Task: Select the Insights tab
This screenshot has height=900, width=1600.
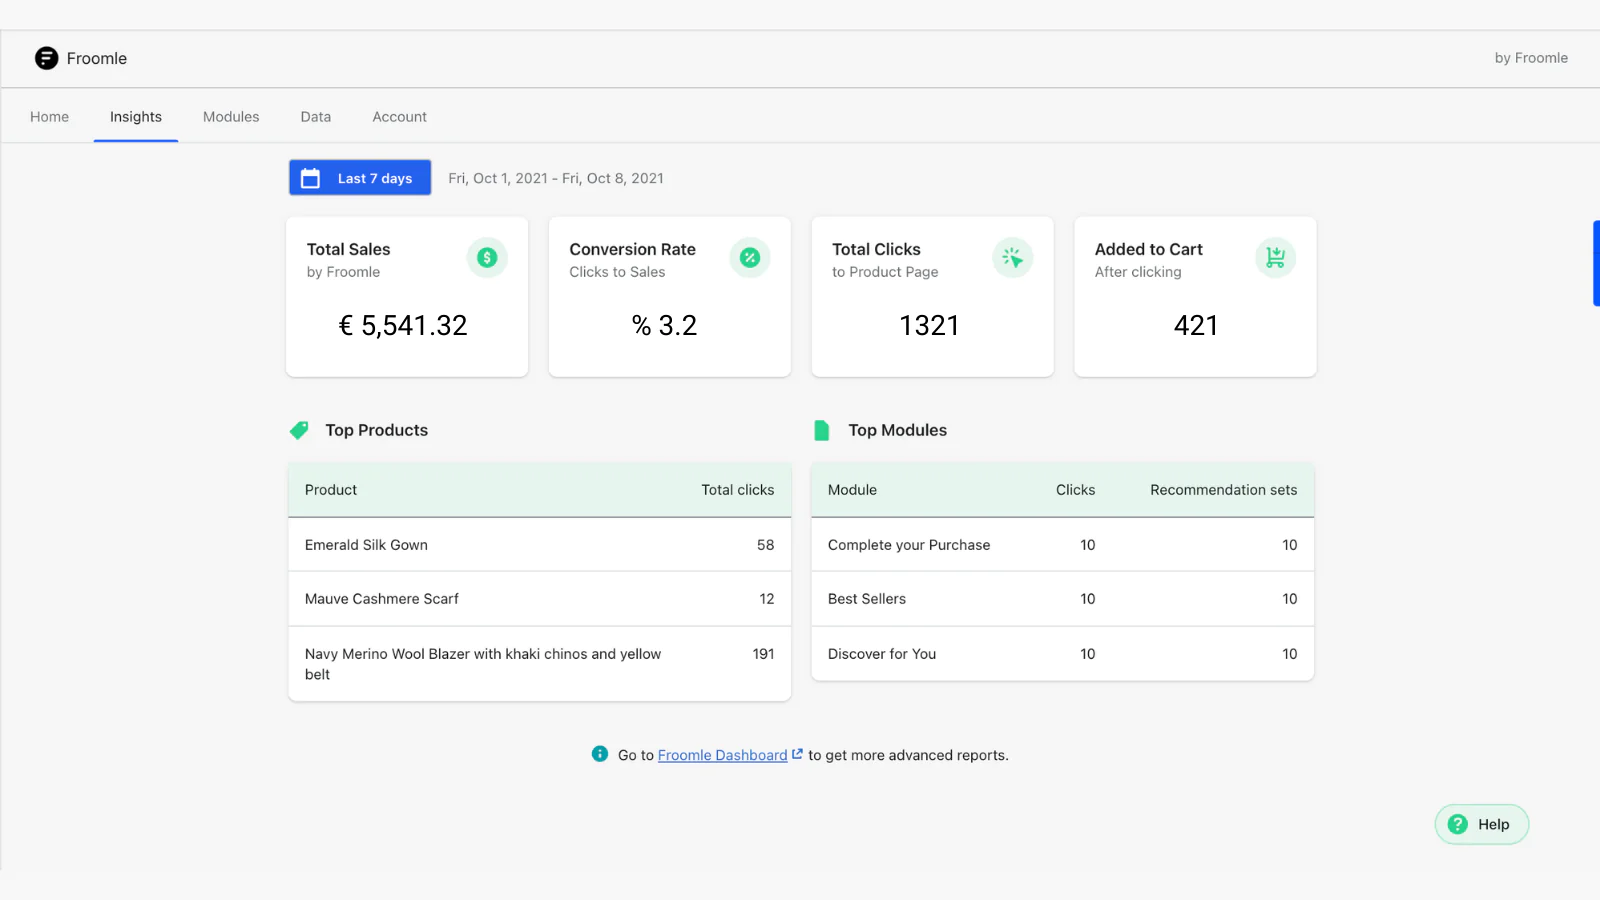Action: [x=136, y=117]
